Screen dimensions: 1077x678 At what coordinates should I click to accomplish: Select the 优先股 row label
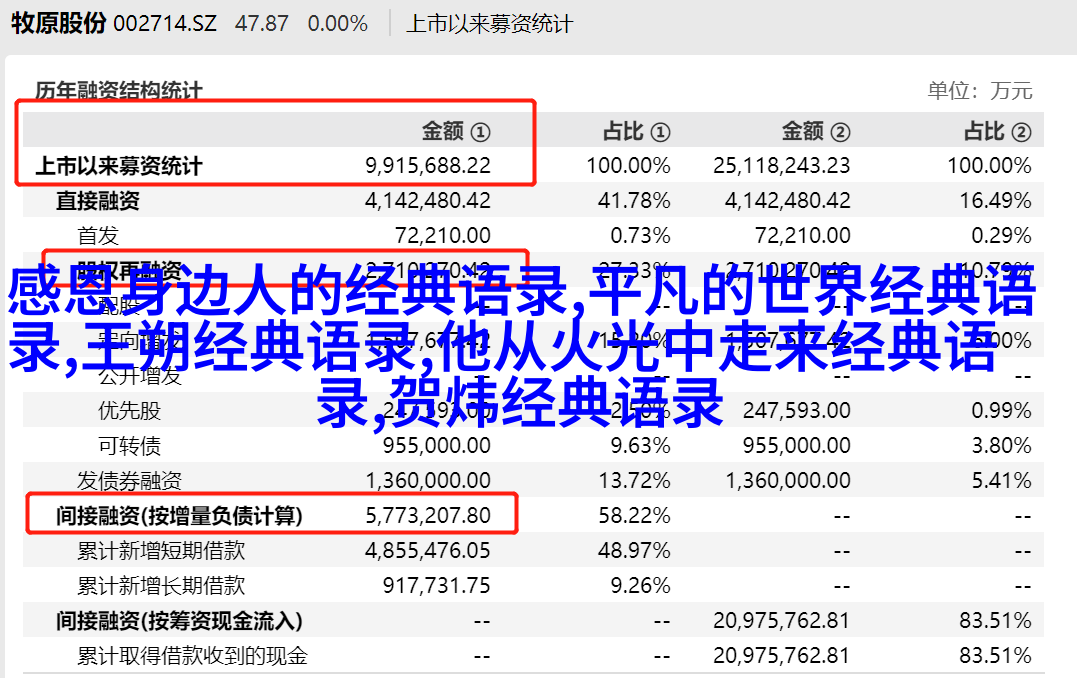(129, 411)
